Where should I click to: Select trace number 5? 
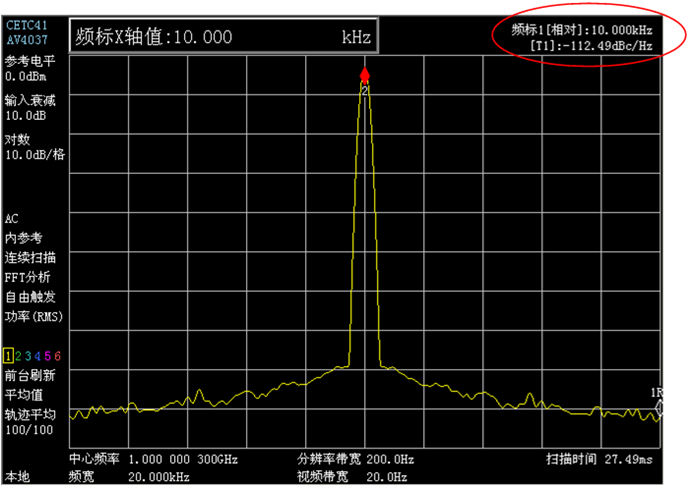[x=48, y=357]
